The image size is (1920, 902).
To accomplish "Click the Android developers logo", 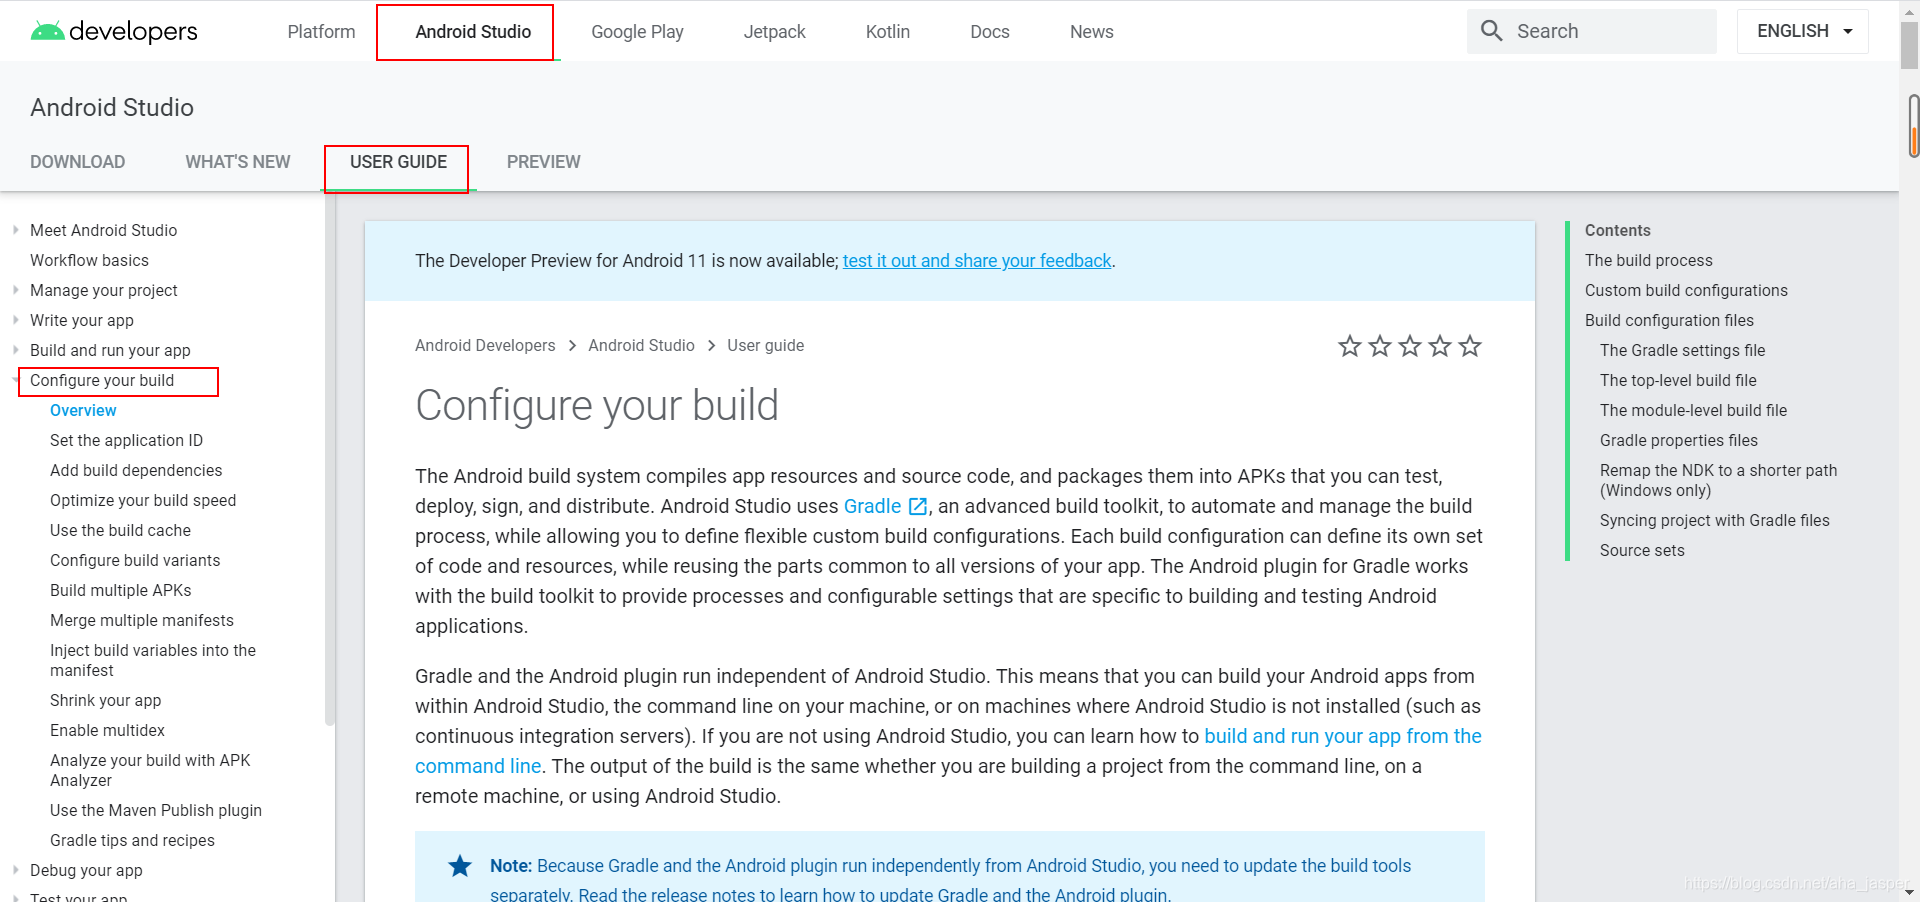I will pos(114,31).
